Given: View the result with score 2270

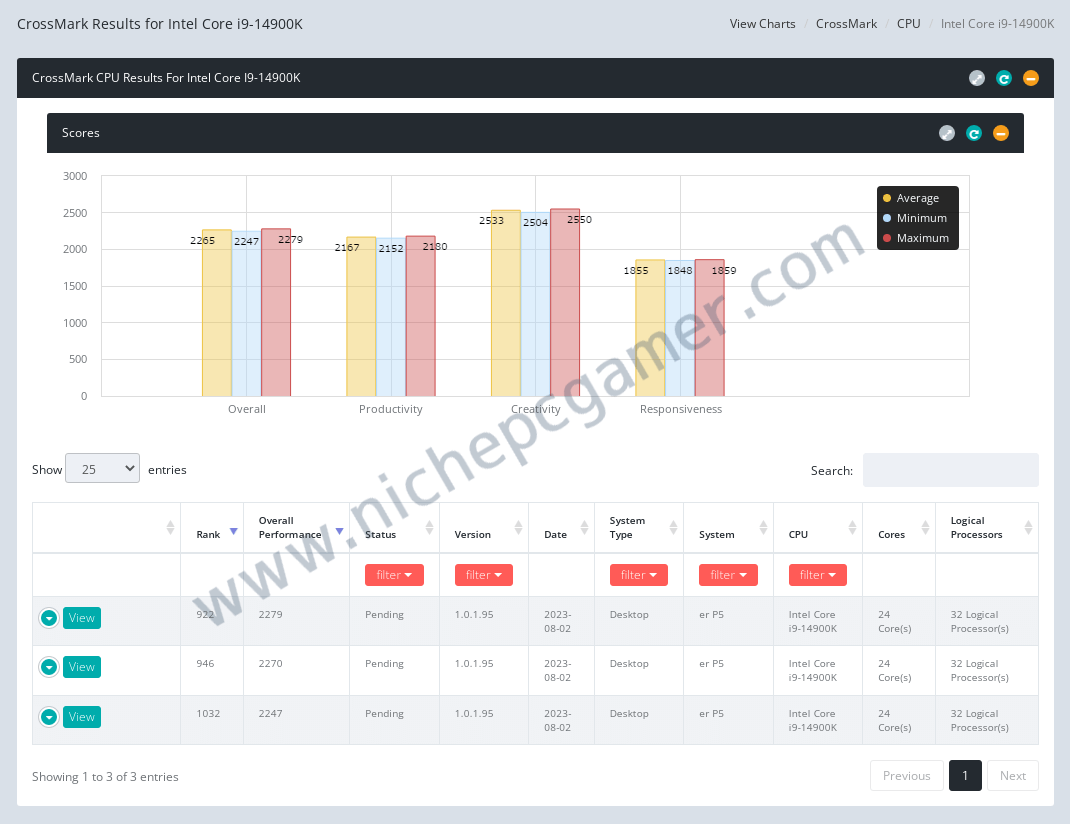Looking at the screenshot, I should [x=82, y=667].
